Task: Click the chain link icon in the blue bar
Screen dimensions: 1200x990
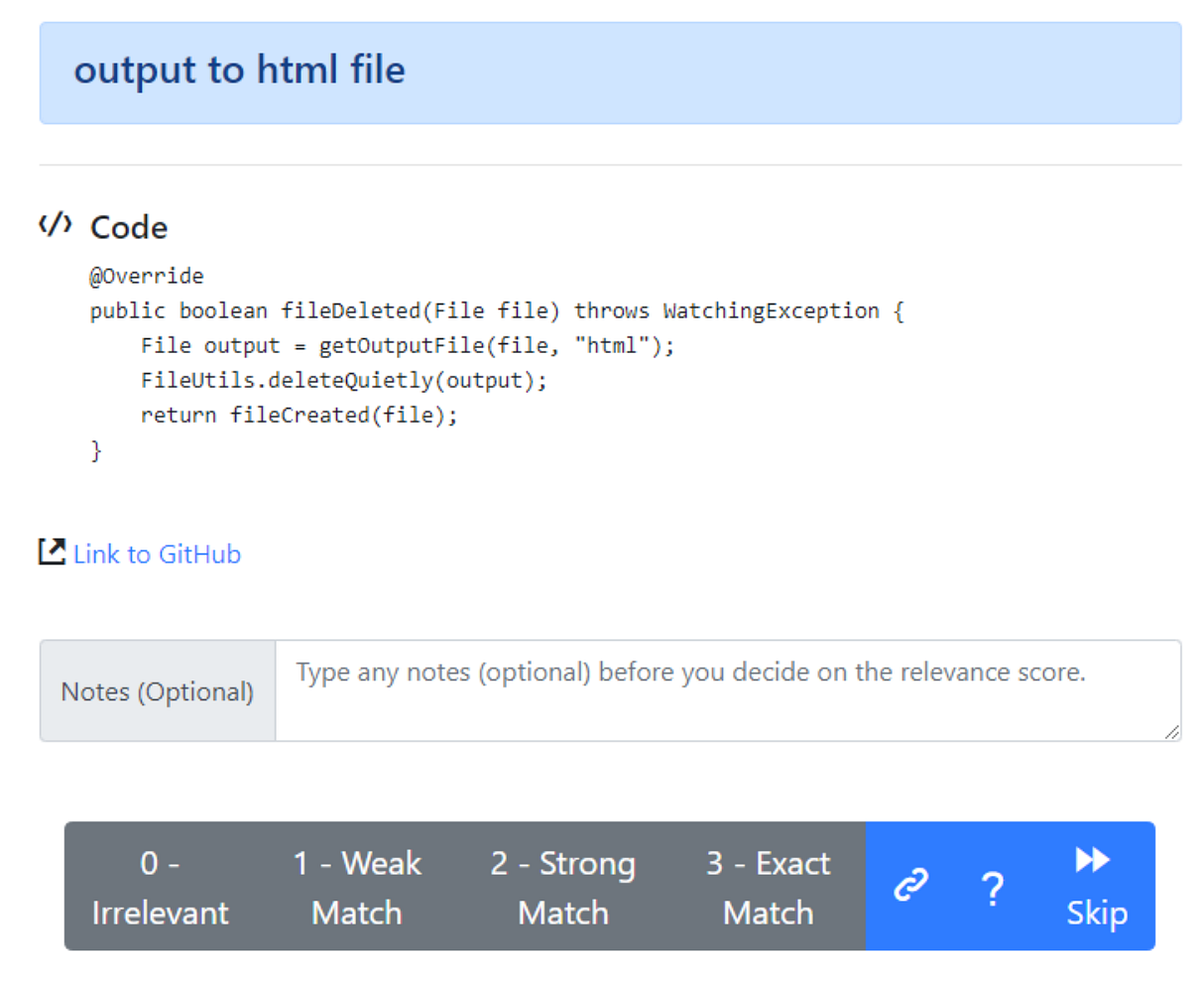Action: pyautogui.click(x=911, y=887)
